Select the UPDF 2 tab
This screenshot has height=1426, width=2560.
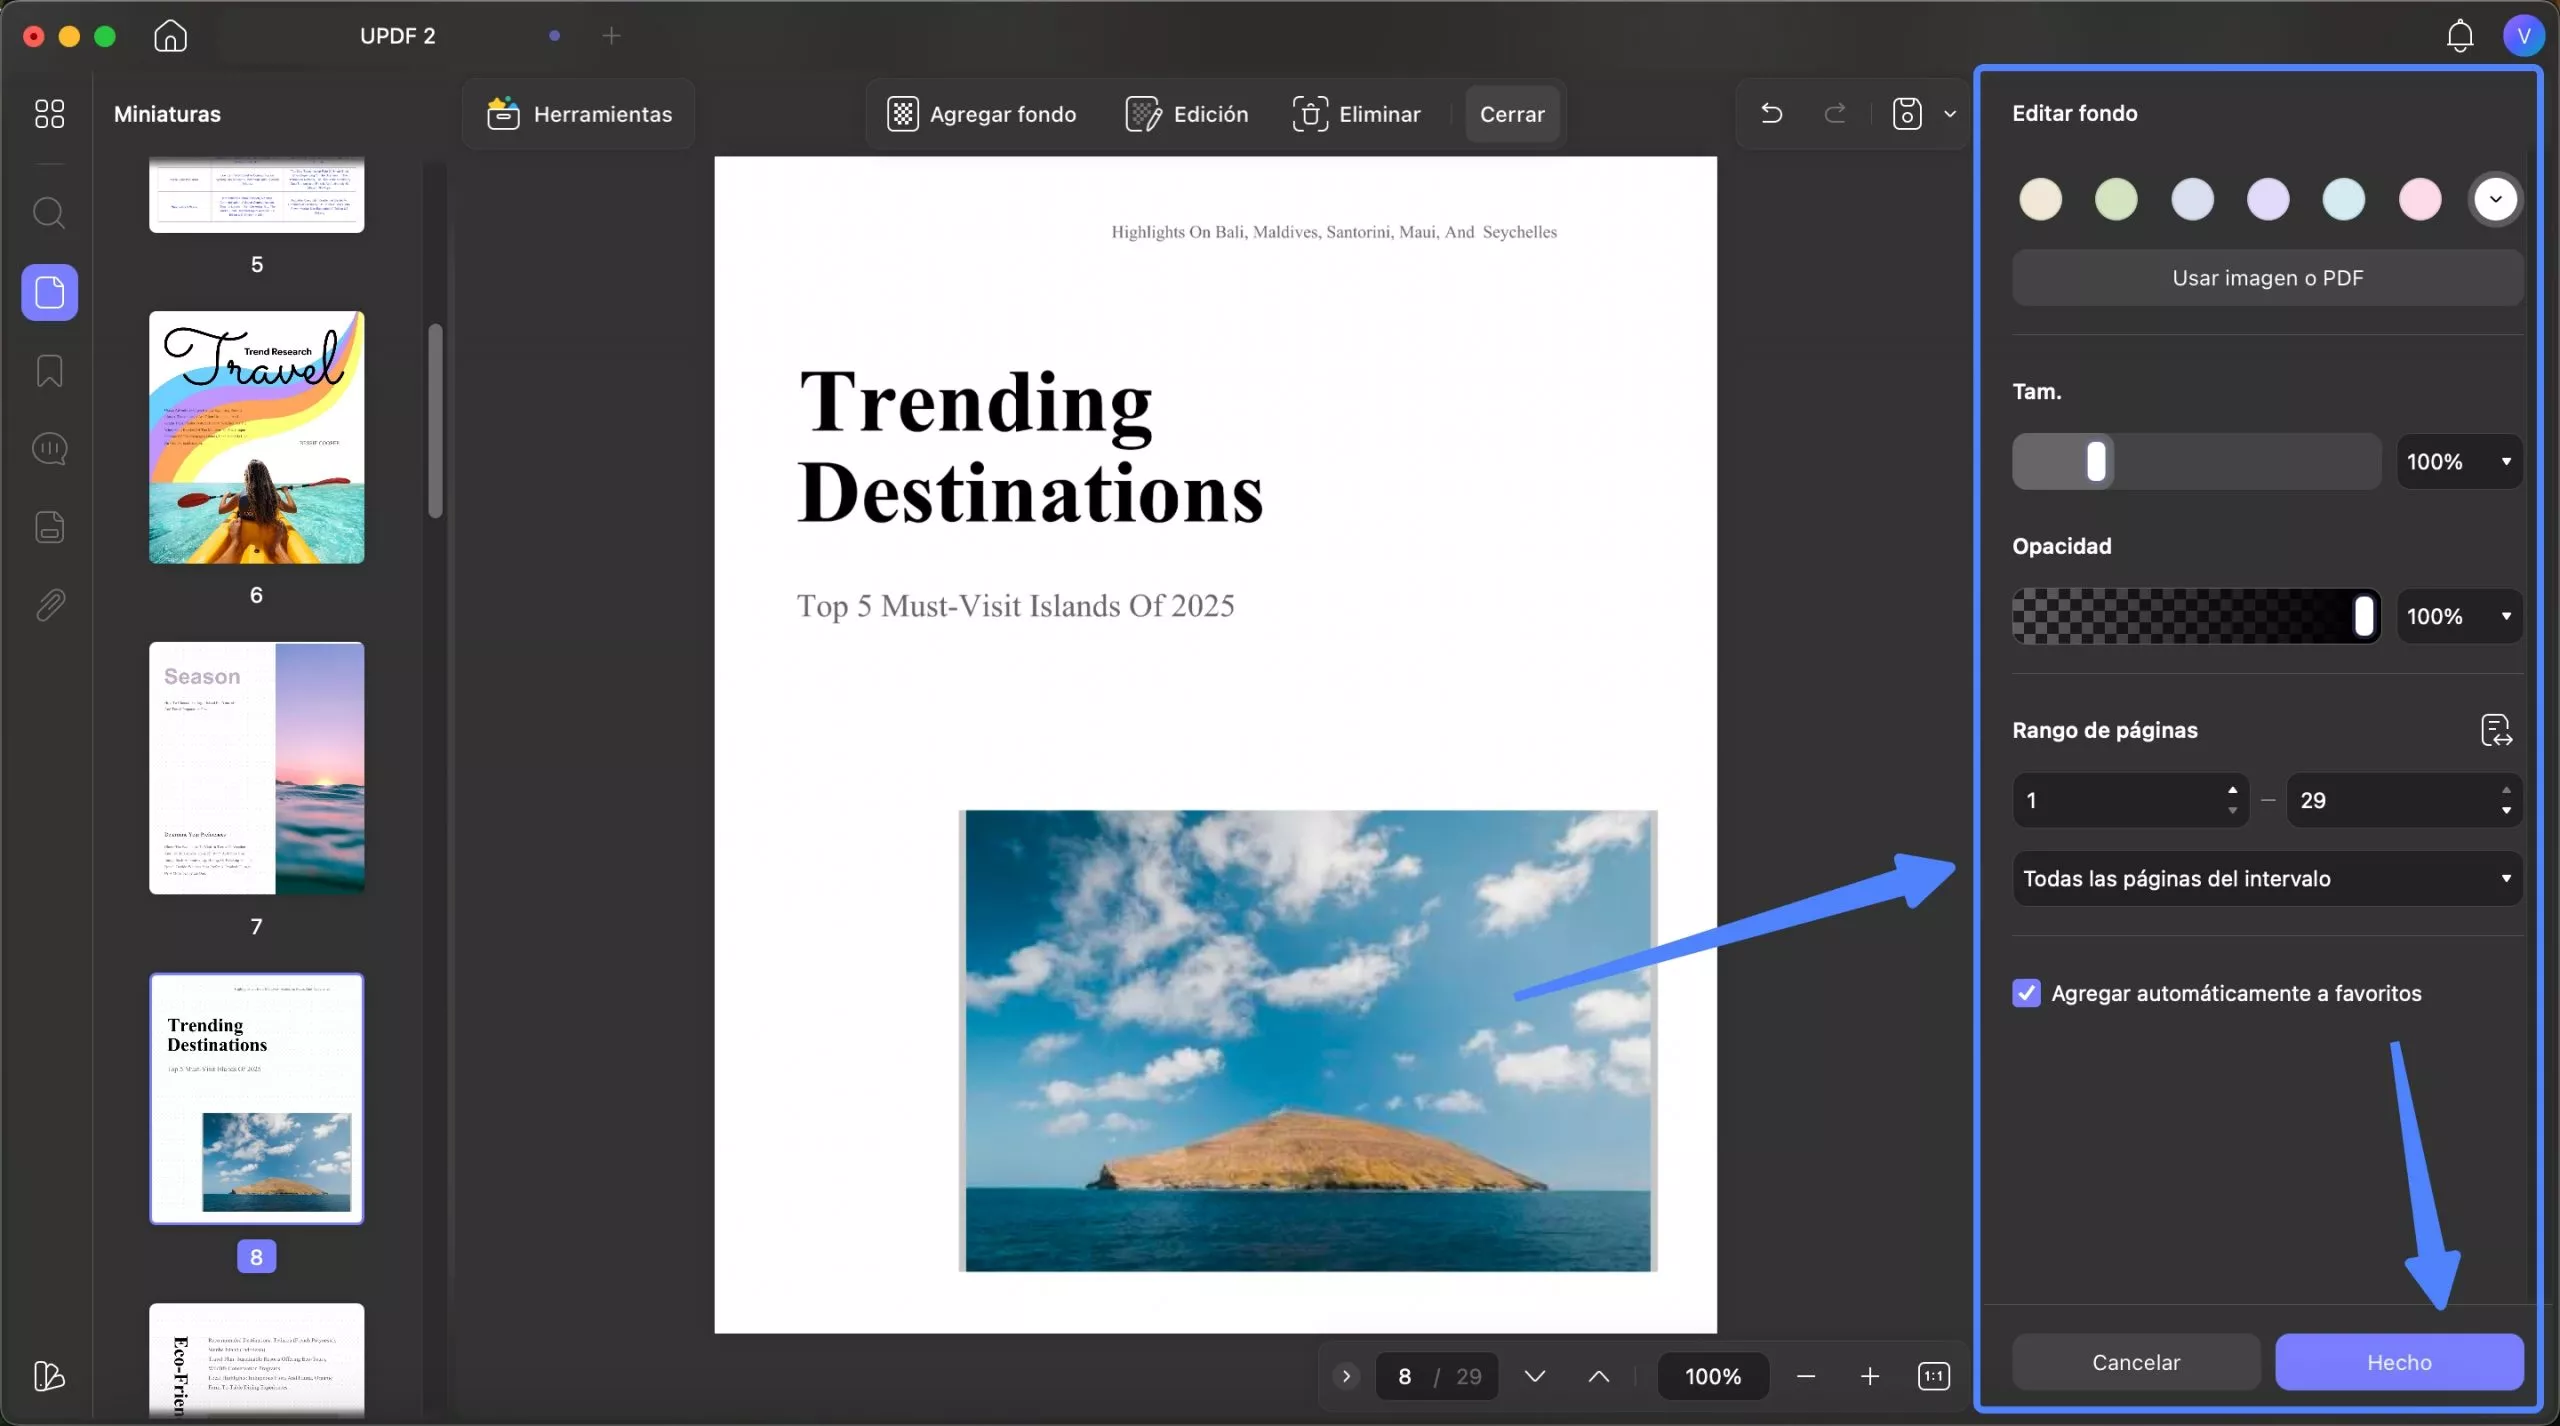click(397, 36)
